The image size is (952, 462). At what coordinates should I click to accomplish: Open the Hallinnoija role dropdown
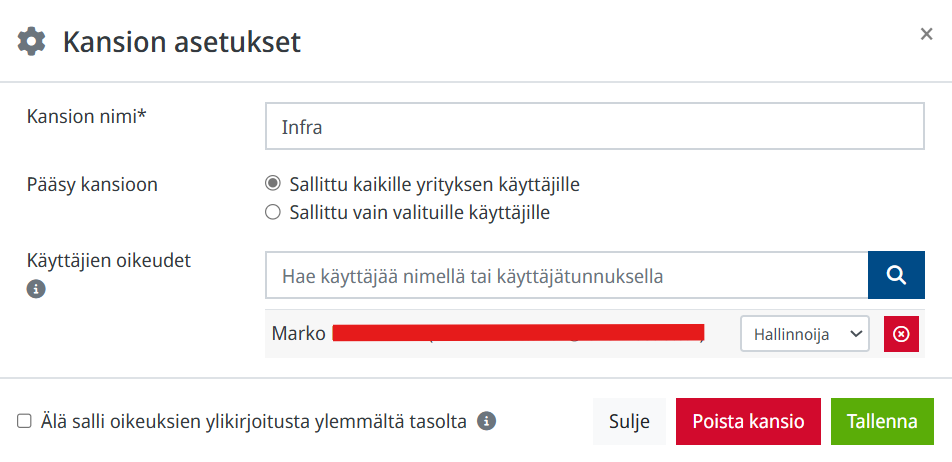coord(804,334)
